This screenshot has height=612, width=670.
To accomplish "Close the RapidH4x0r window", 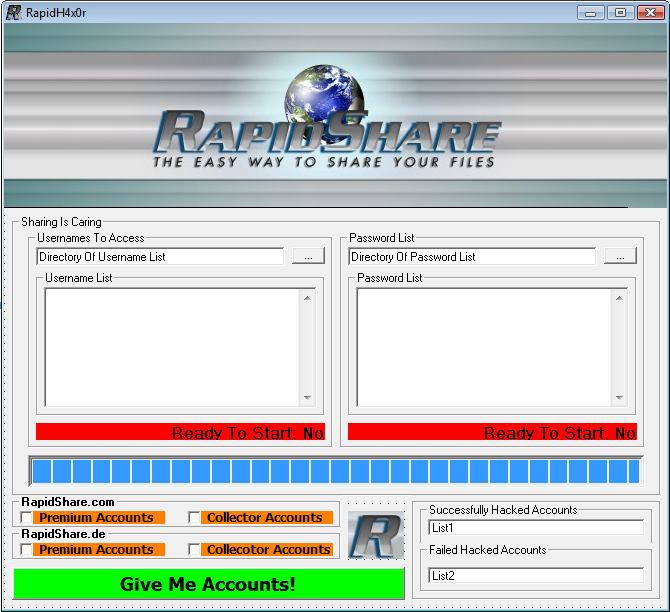I will (x=650, y=12).
